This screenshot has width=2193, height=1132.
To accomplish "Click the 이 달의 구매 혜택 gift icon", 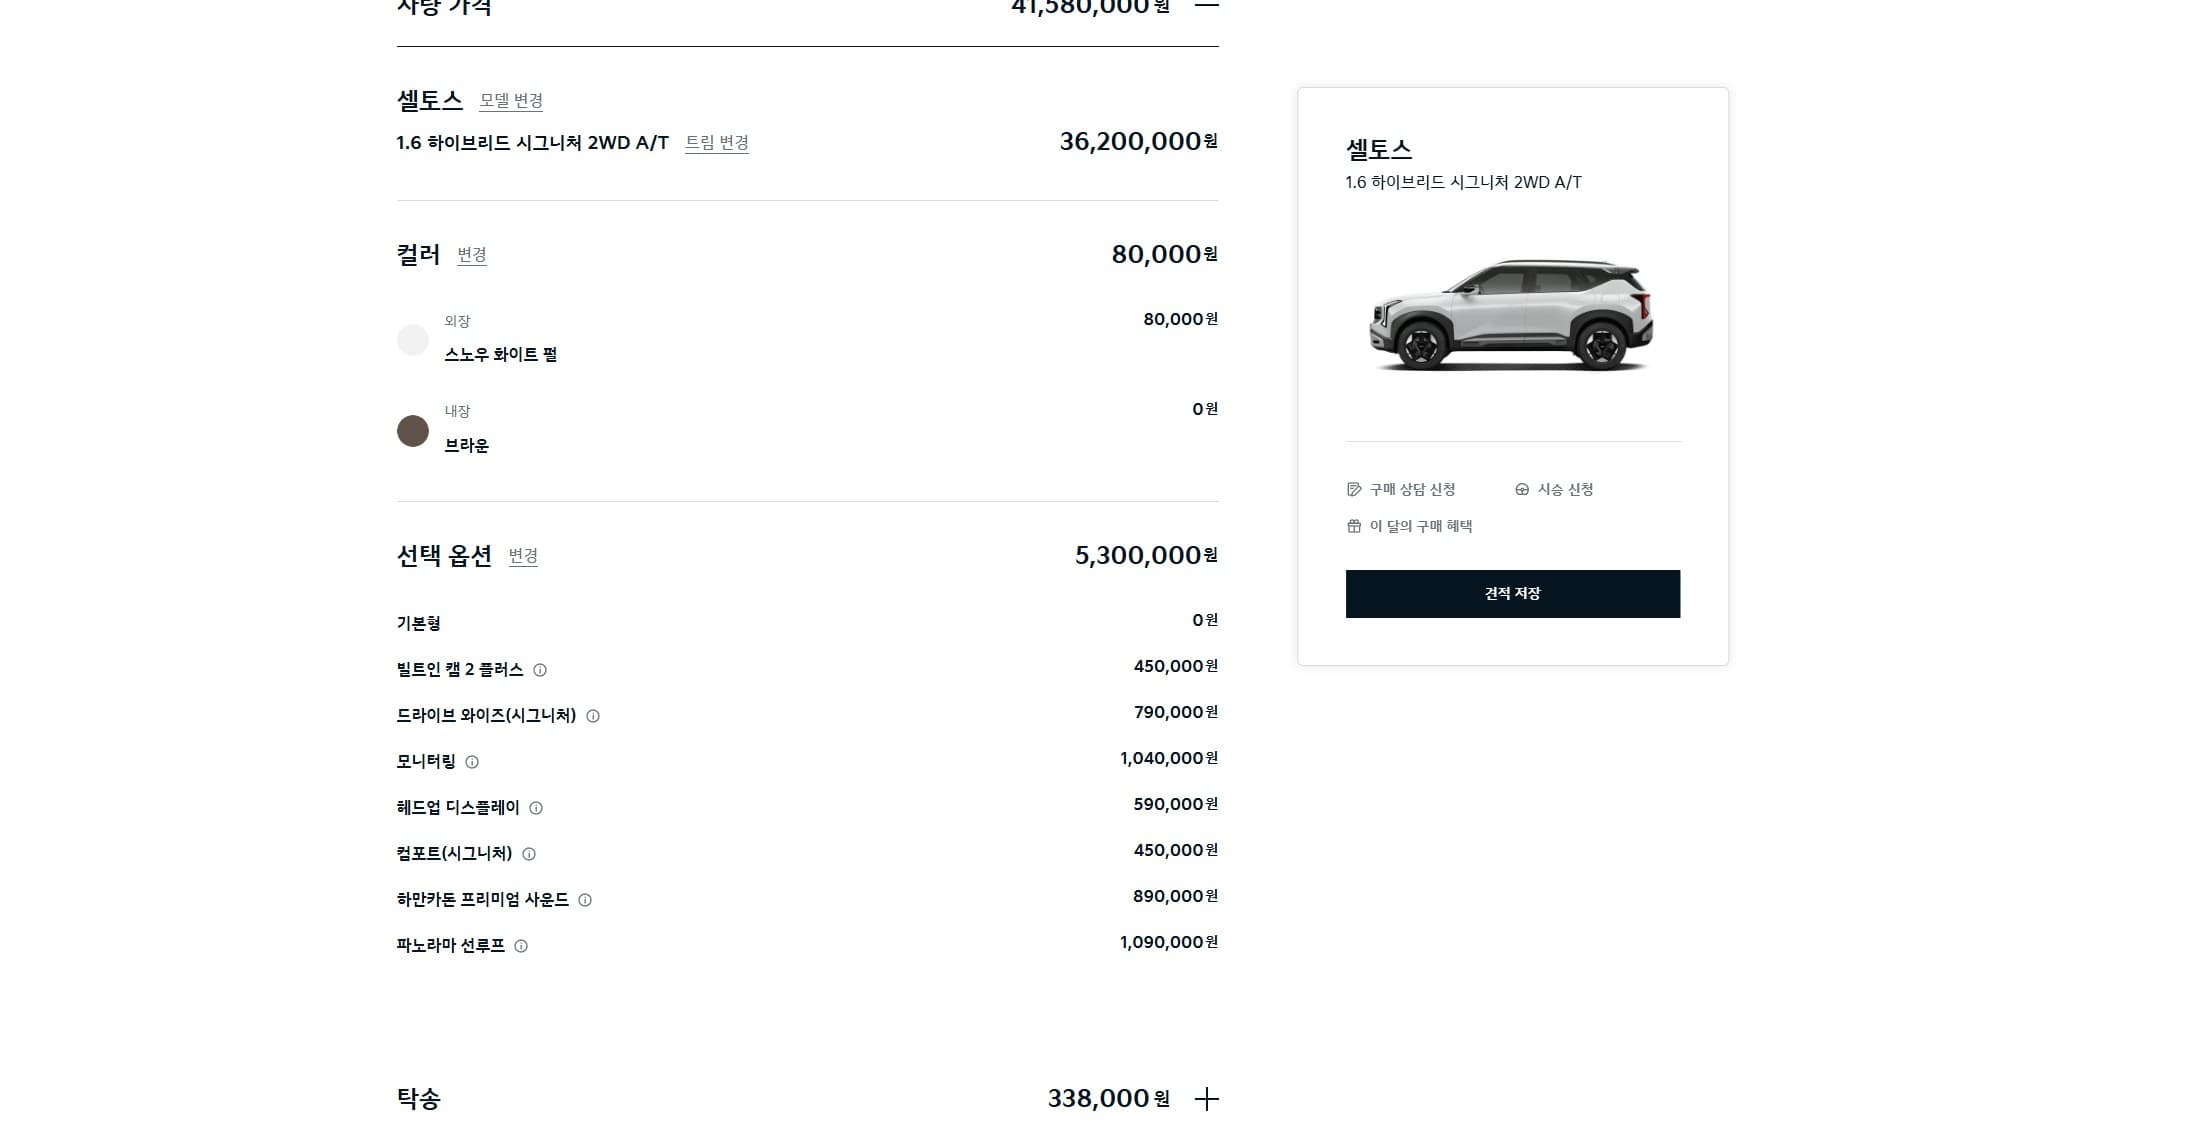I will pos(1354,526).
